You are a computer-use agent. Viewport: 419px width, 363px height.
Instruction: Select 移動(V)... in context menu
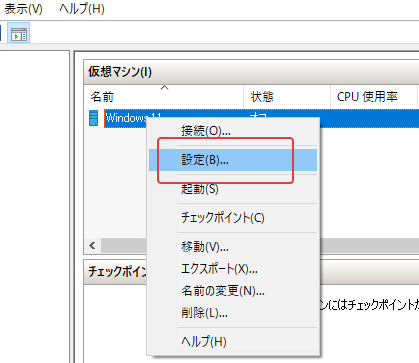click(233, 247)
